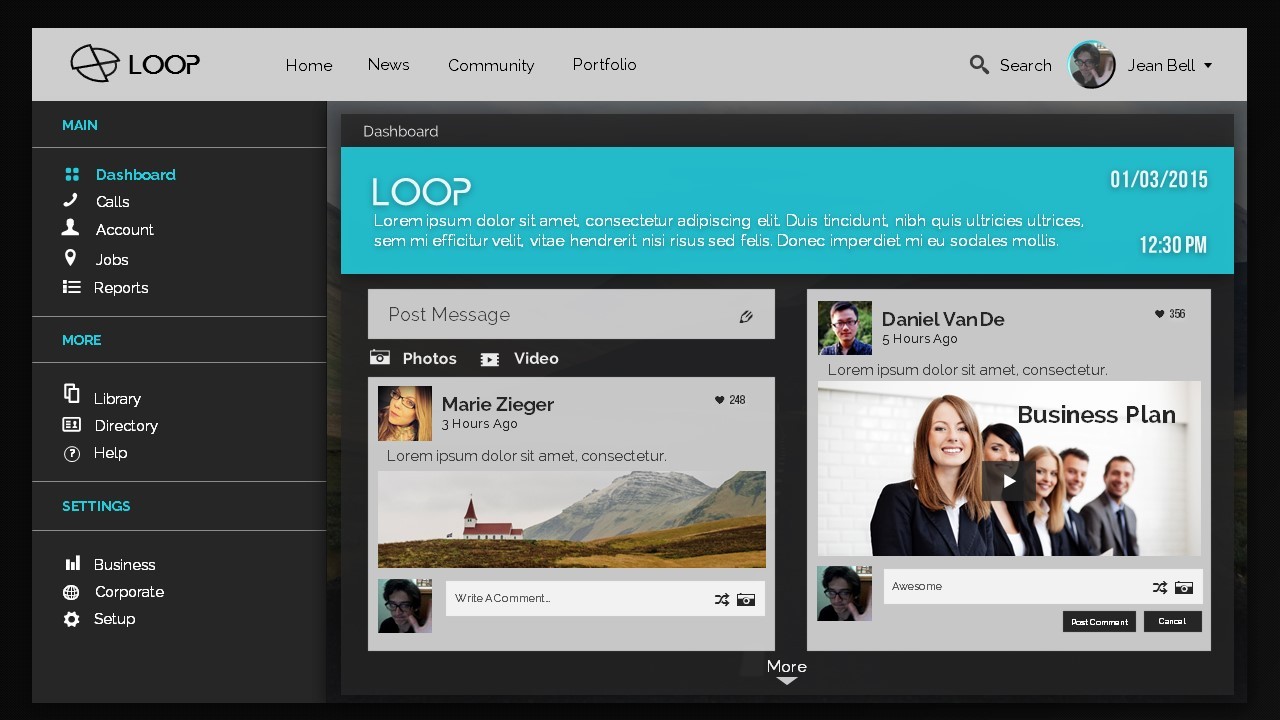This screenshot has width=1280, height=720.
Task: Toggle the heart on Daniel Van De's post
Action: 1159,313
